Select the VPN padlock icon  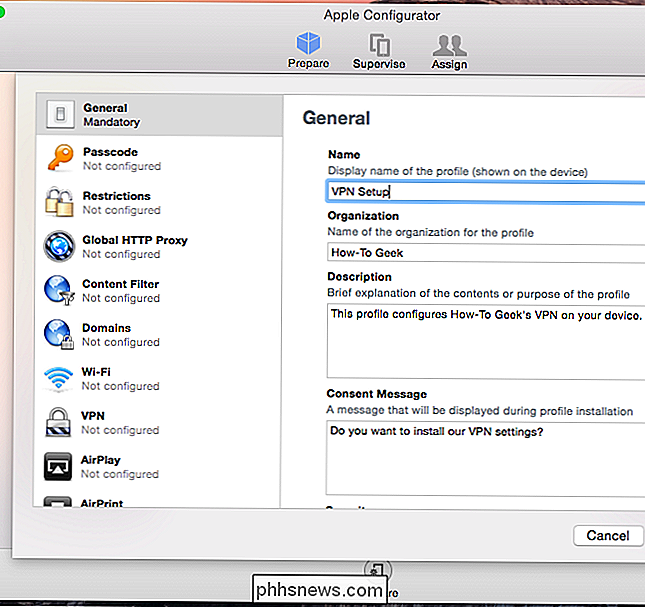tap(58, 422)
